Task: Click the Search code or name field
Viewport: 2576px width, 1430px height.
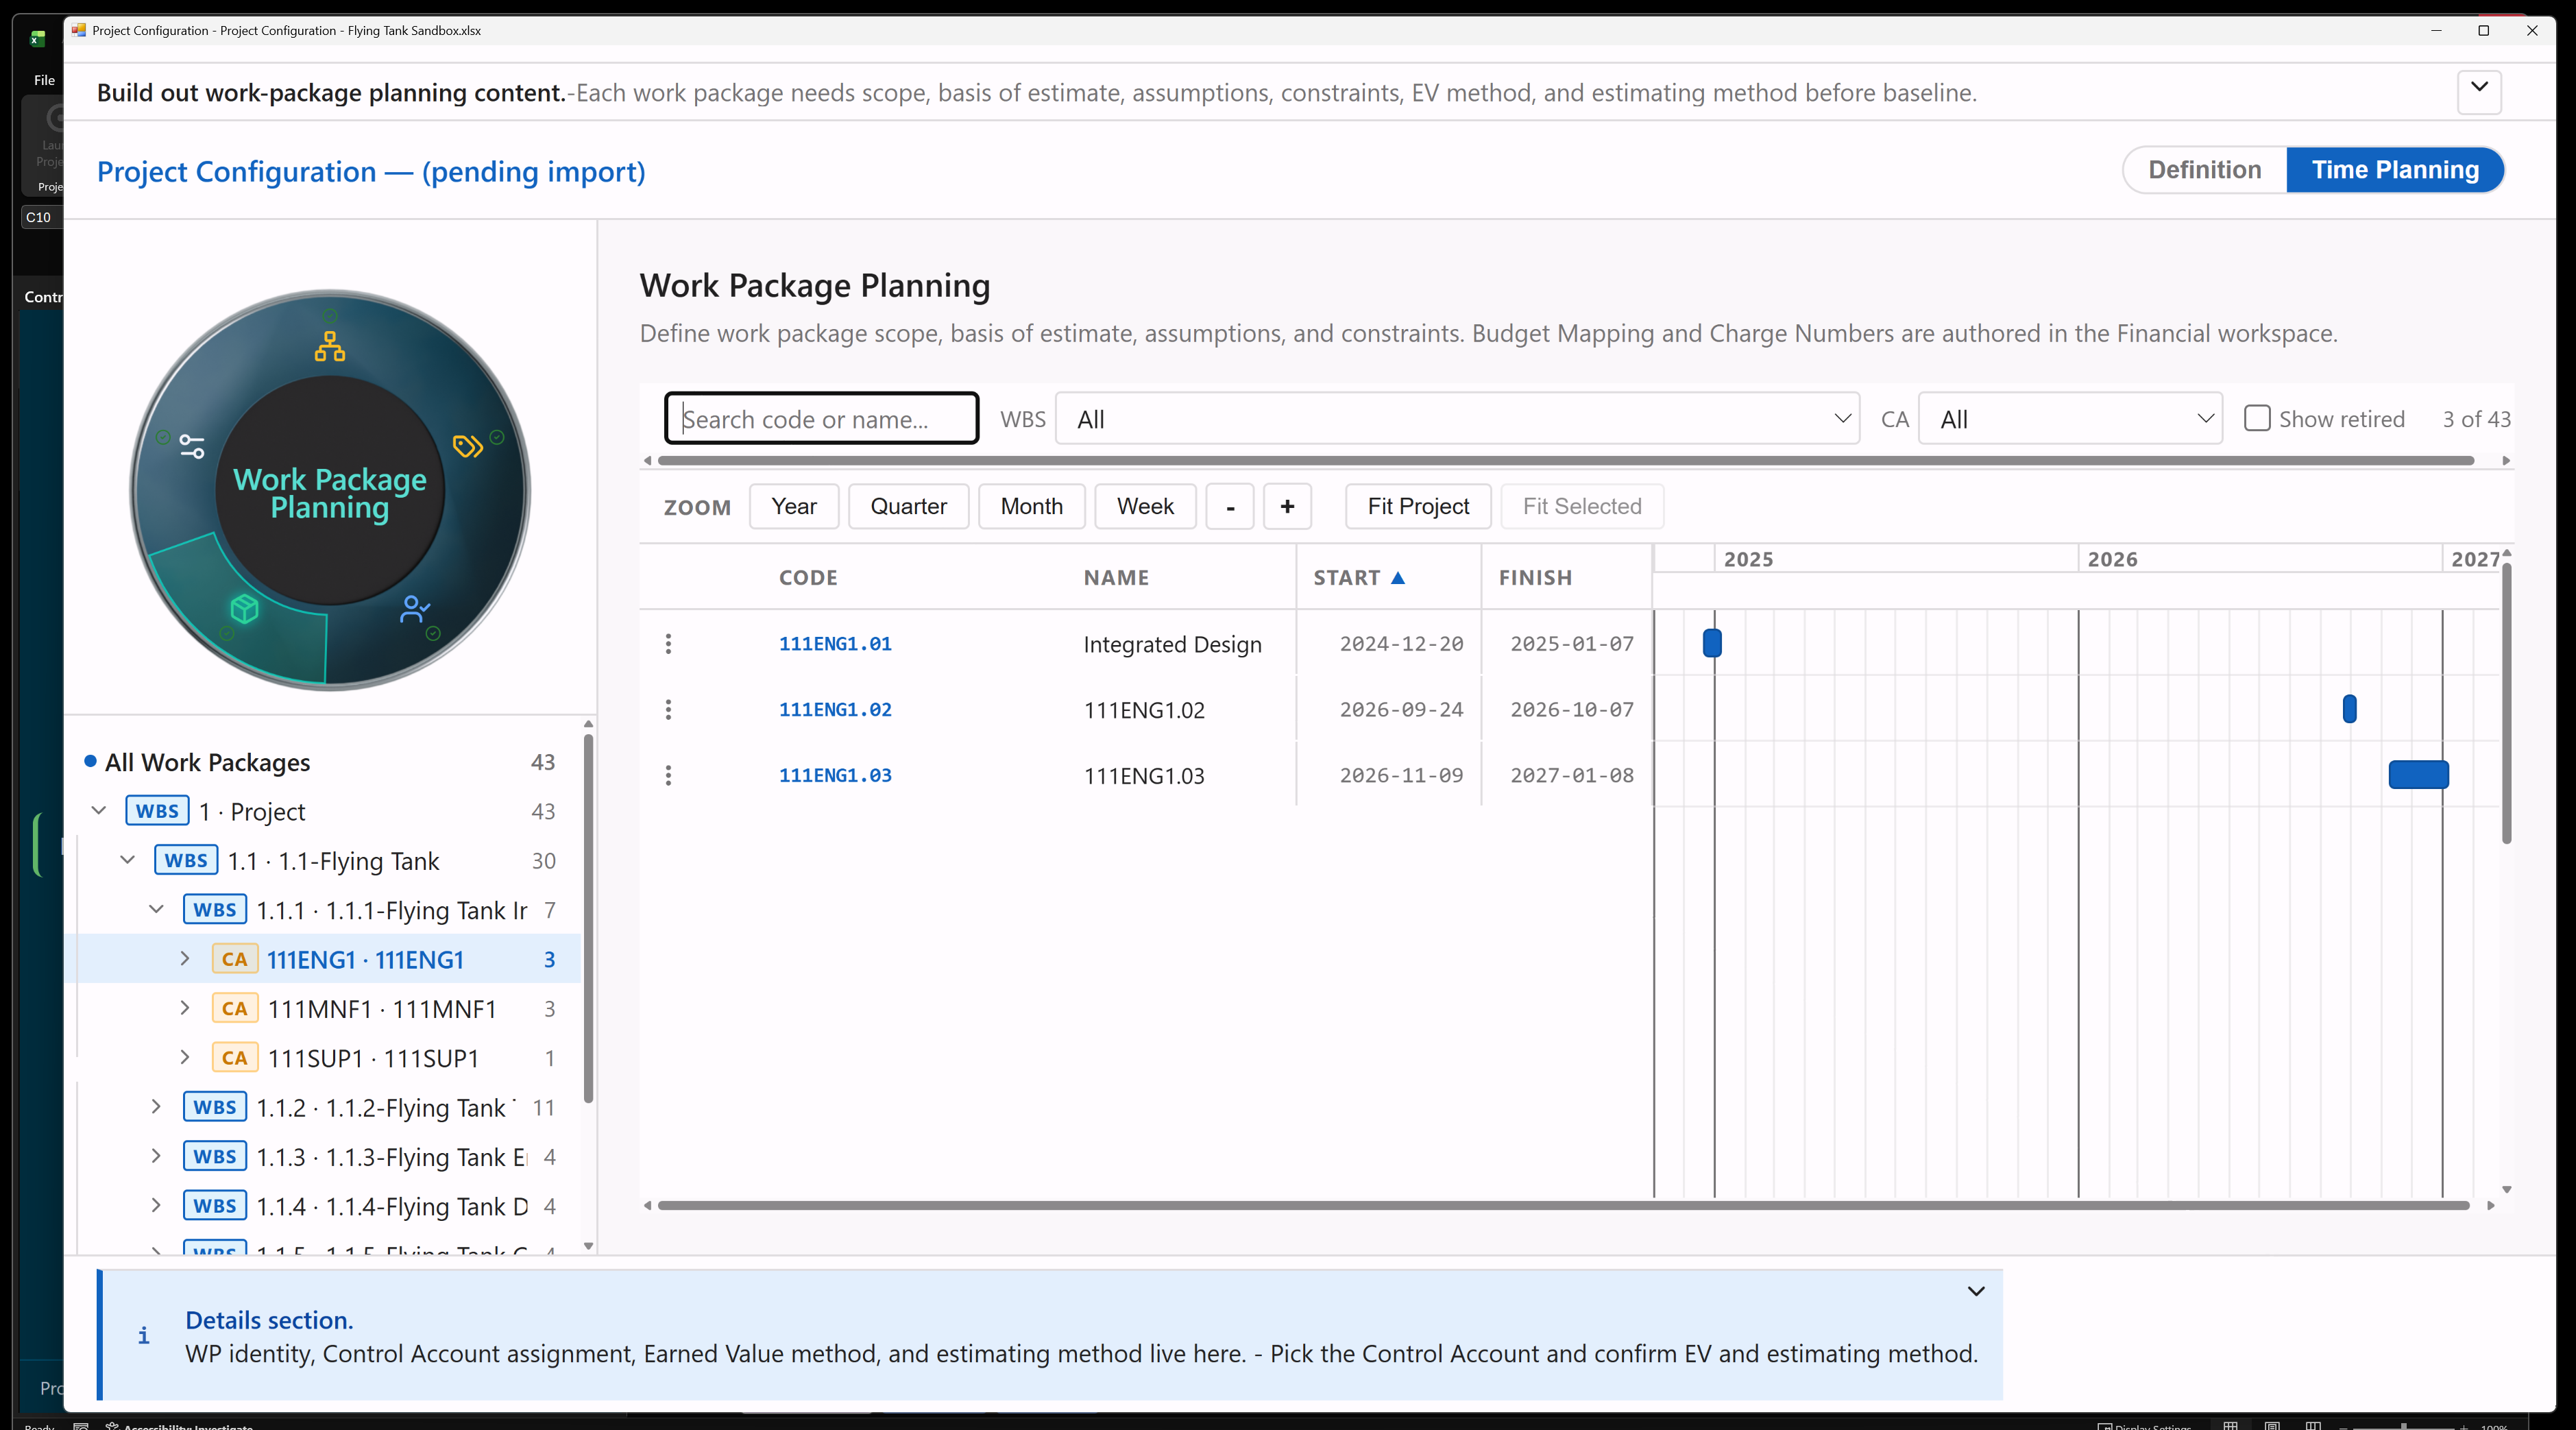Action: point(821,419)
